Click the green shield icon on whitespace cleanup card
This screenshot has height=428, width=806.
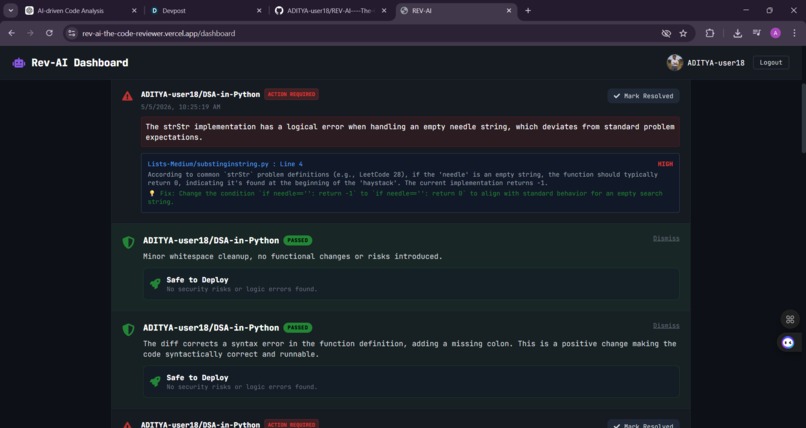[x=128, y=242]
